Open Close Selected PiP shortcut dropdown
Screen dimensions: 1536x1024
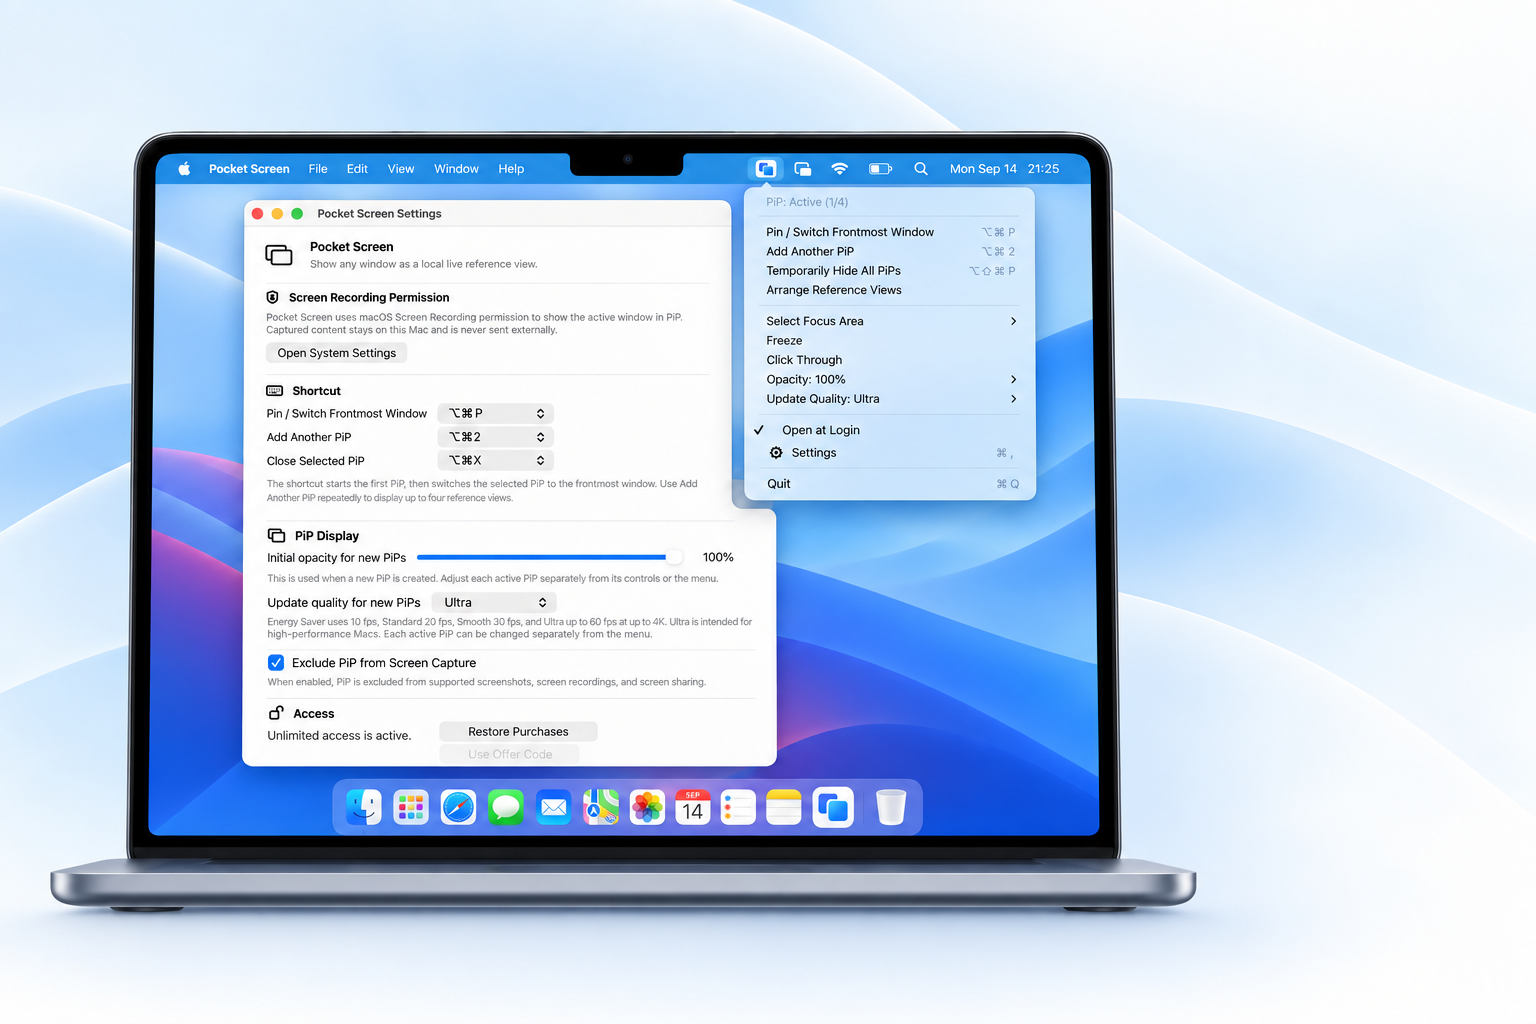tap(495, 461)
